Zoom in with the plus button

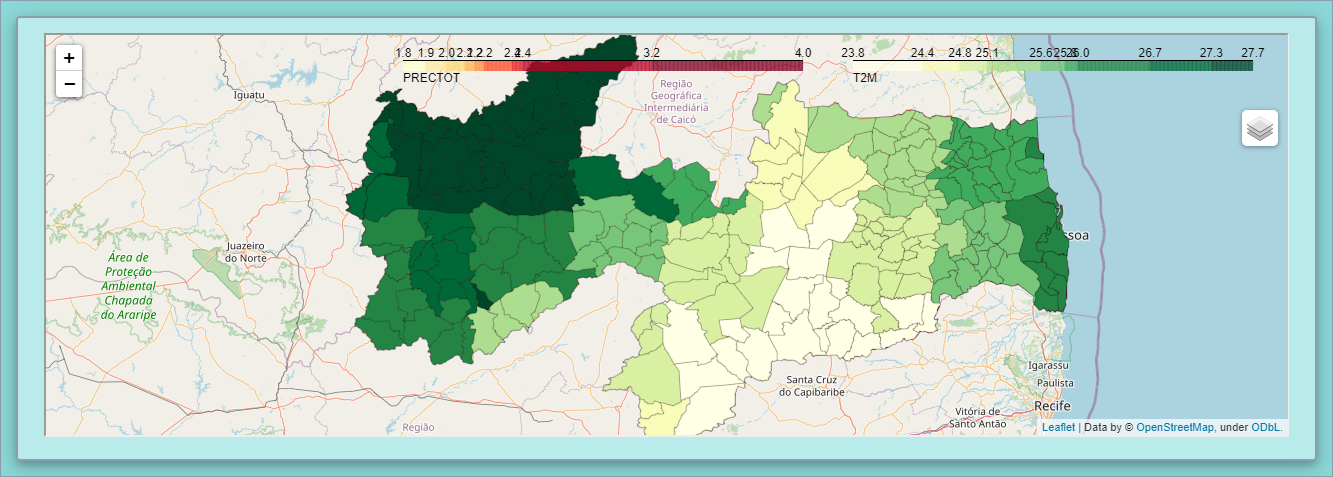coord(69,58)
